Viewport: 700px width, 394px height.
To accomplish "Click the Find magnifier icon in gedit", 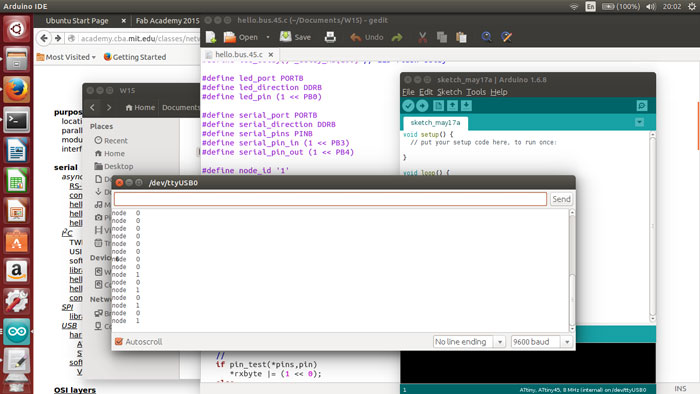I will coord(487,37).
